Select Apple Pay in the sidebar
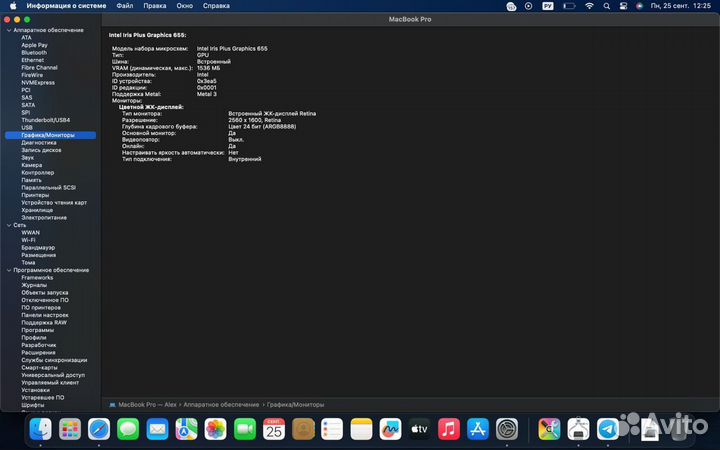Image resolution: width=720 pixels, height=450 pixels. (34, 45)
